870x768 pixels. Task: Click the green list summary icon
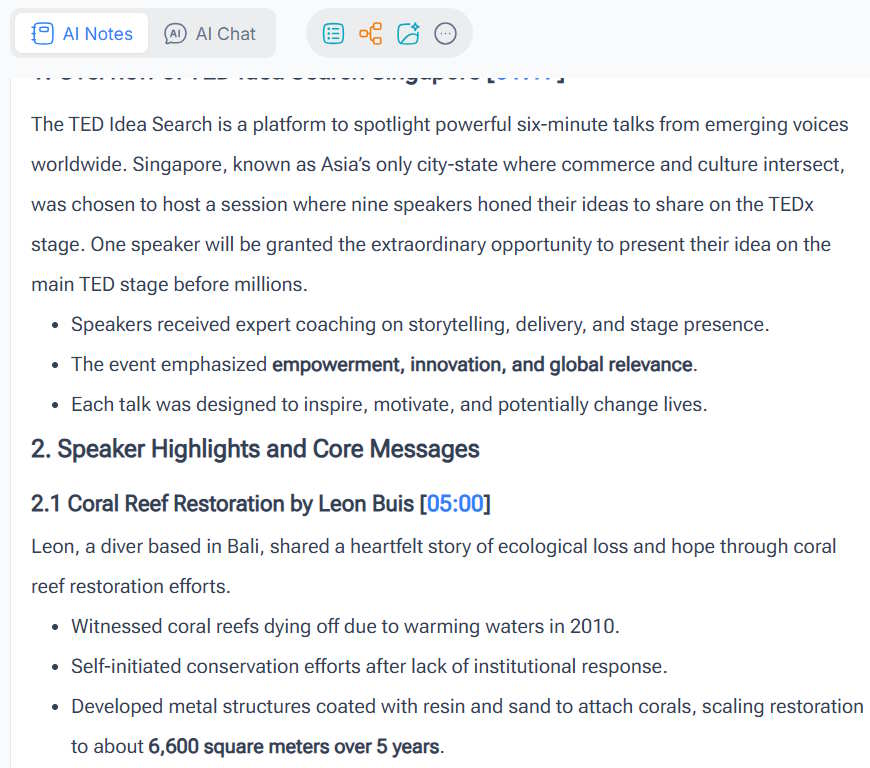(333, 34)
